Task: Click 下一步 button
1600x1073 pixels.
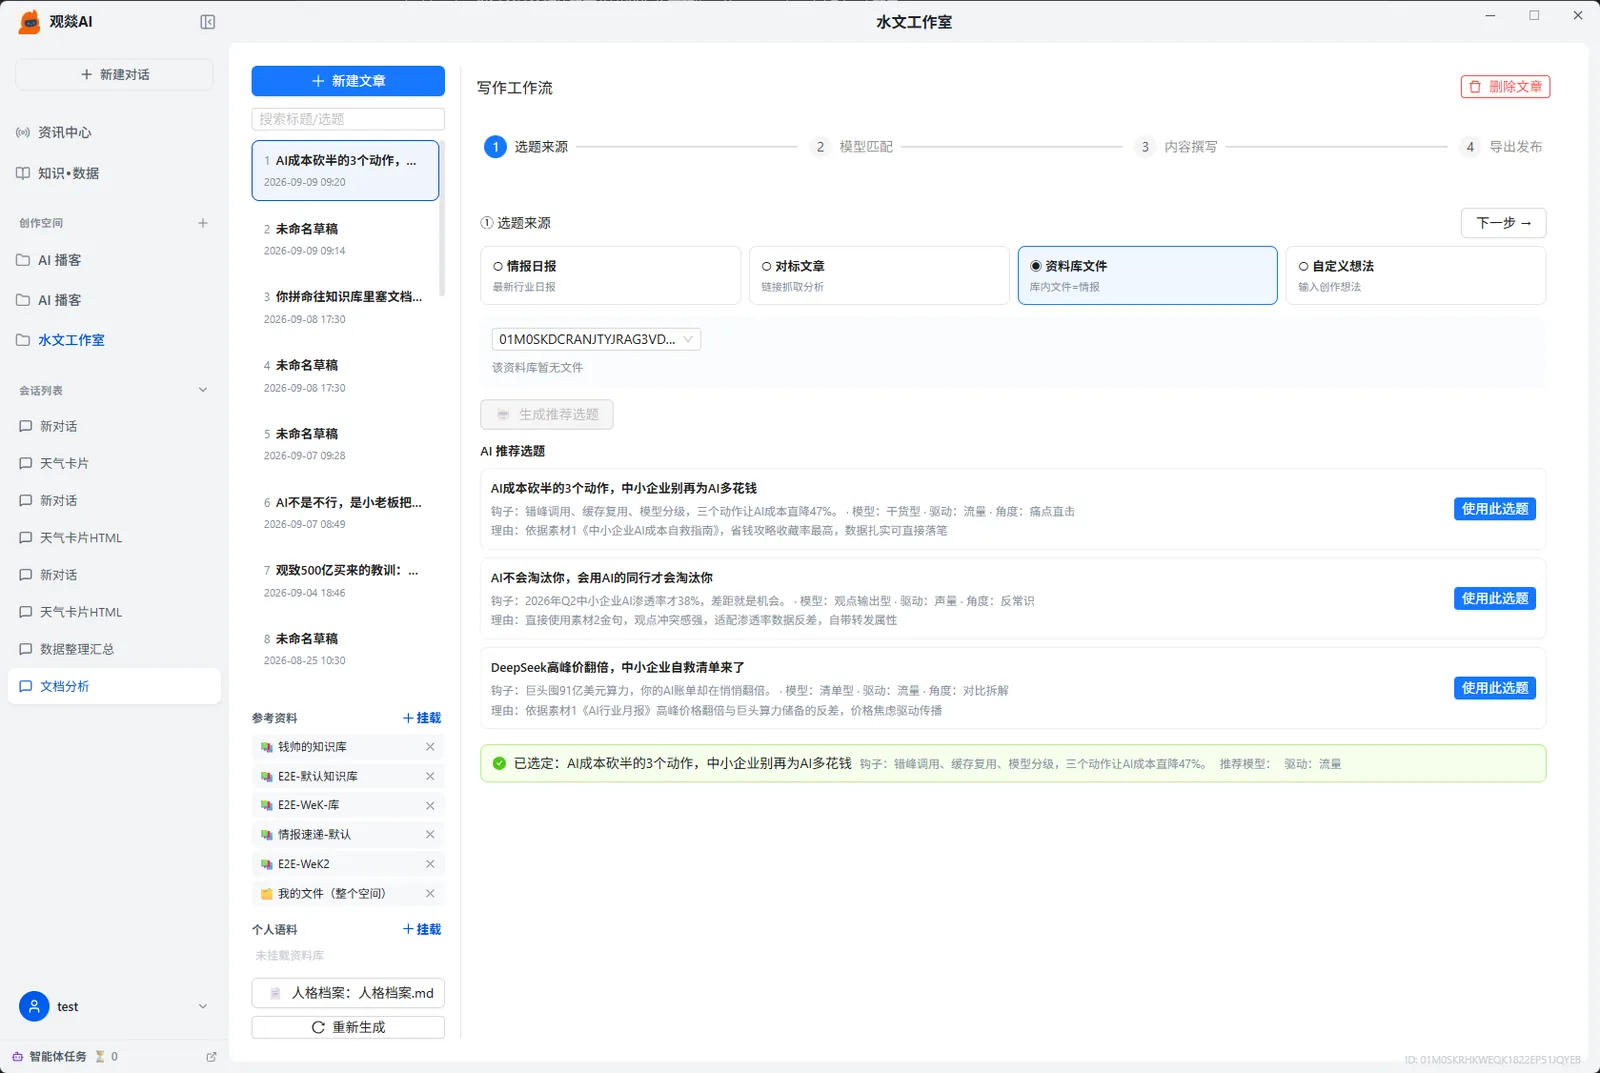Action: (x=1503, y=223)
